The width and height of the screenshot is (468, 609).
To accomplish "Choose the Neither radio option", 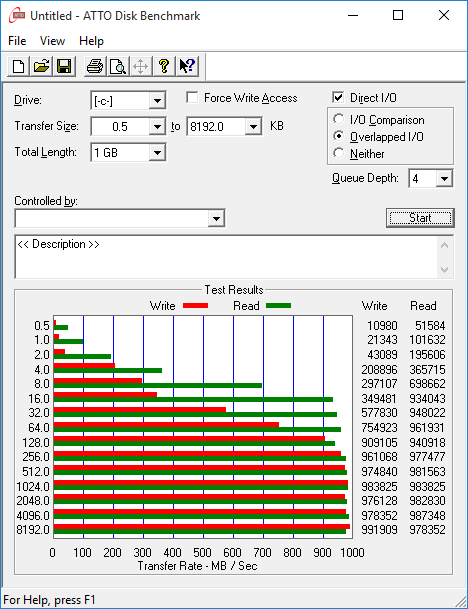I will pos(339,153).
